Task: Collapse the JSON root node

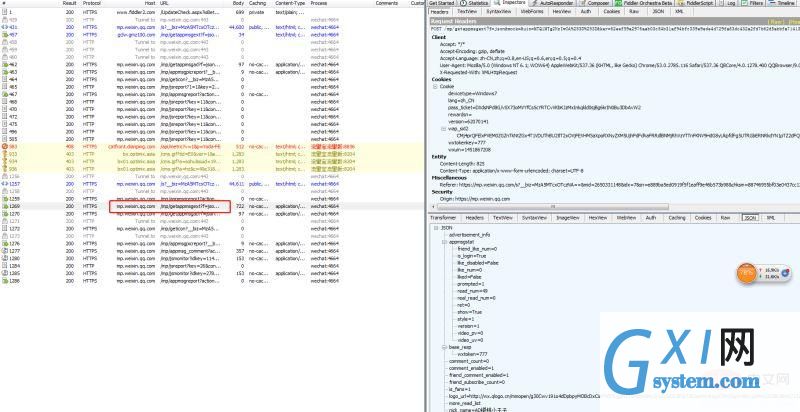Action: (436, 228)
